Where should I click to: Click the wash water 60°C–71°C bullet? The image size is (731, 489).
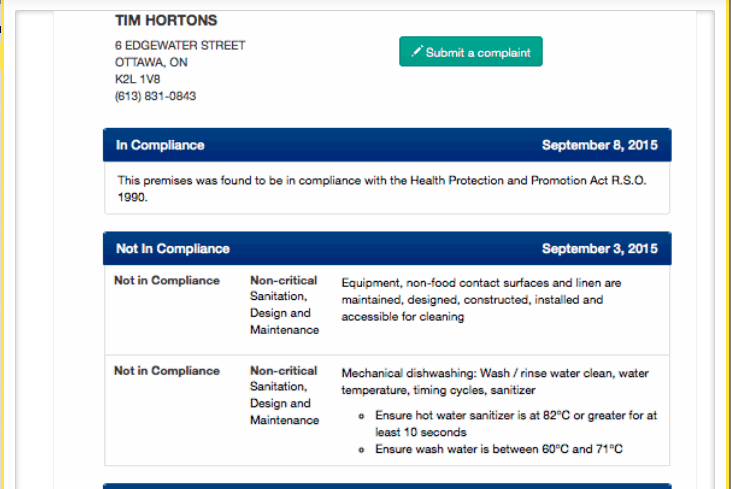point(499,450)
